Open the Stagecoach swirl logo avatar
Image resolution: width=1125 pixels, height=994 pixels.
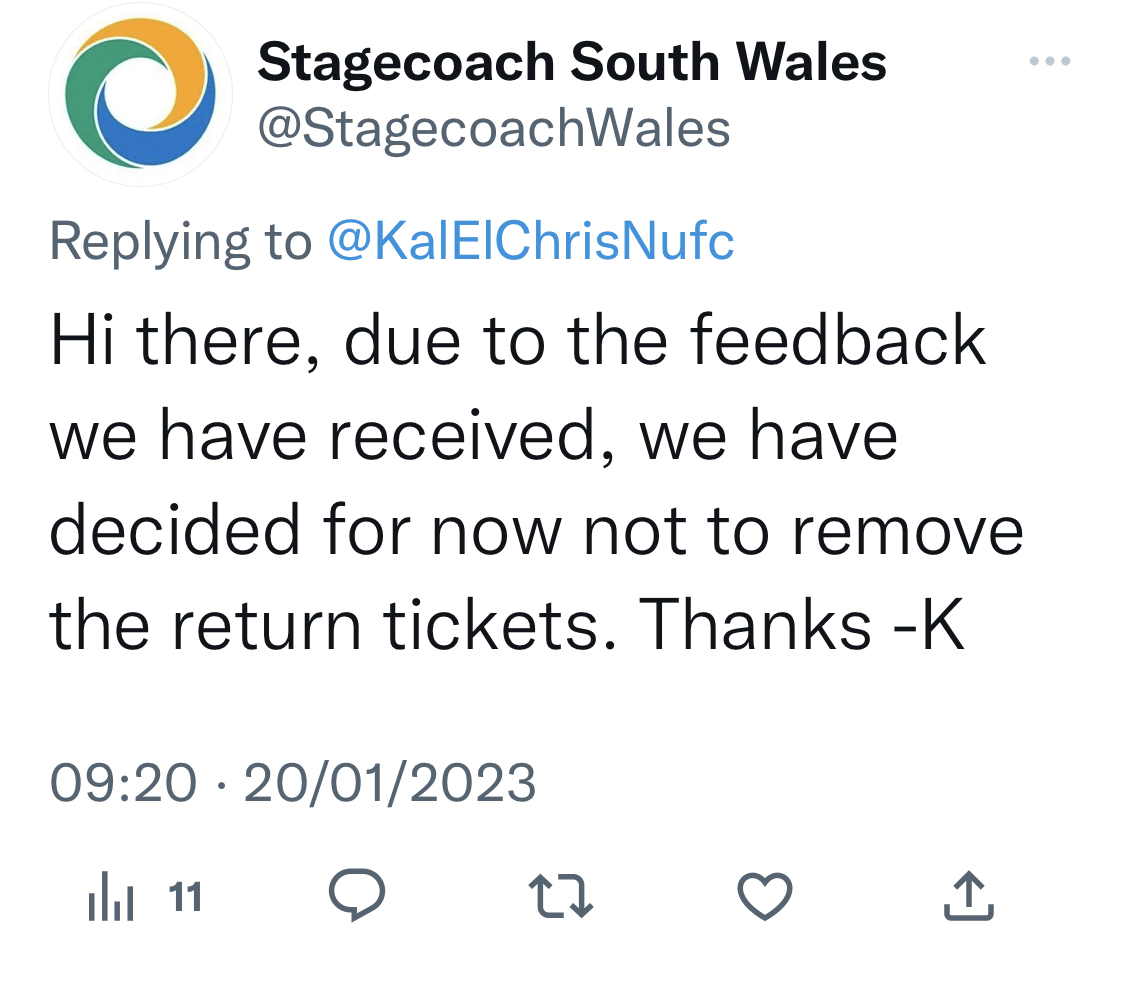(x=140, y=93)
